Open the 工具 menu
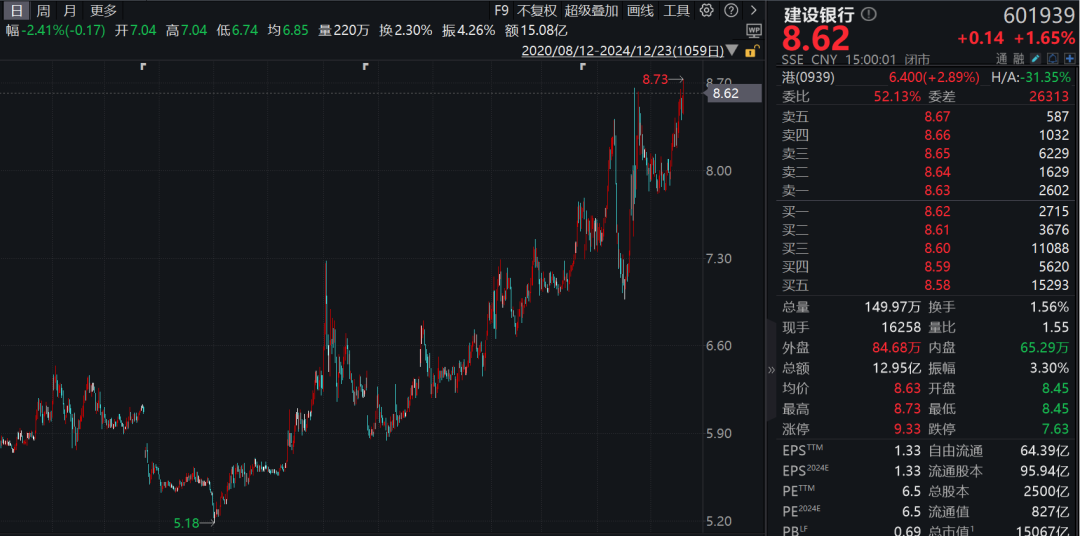The image size is (1080, 536). click(x=677, y=11)
